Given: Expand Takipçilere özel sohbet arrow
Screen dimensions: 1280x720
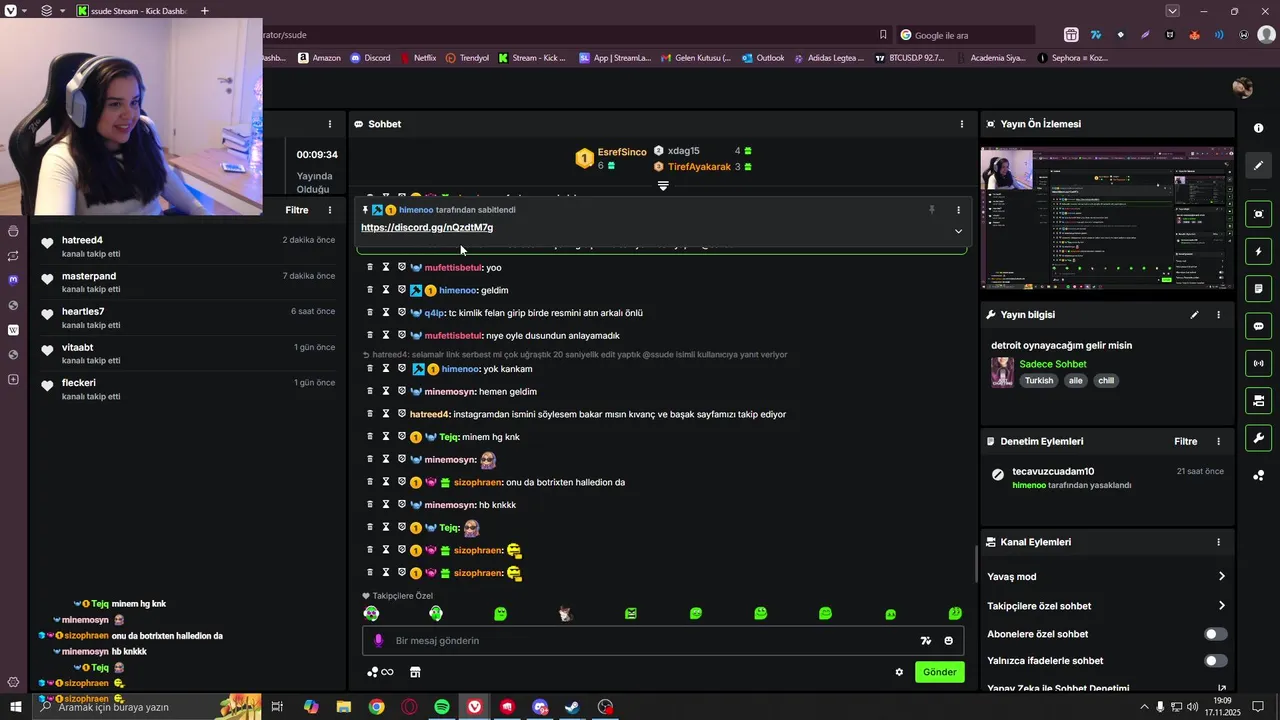Looking at the screenshot, I should coord(1221,606).
